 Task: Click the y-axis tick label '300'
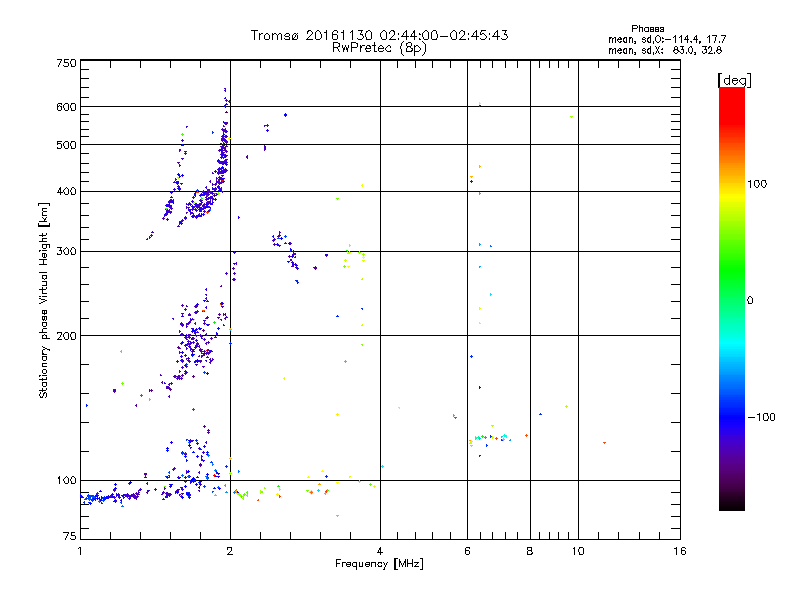pos(66,252)
